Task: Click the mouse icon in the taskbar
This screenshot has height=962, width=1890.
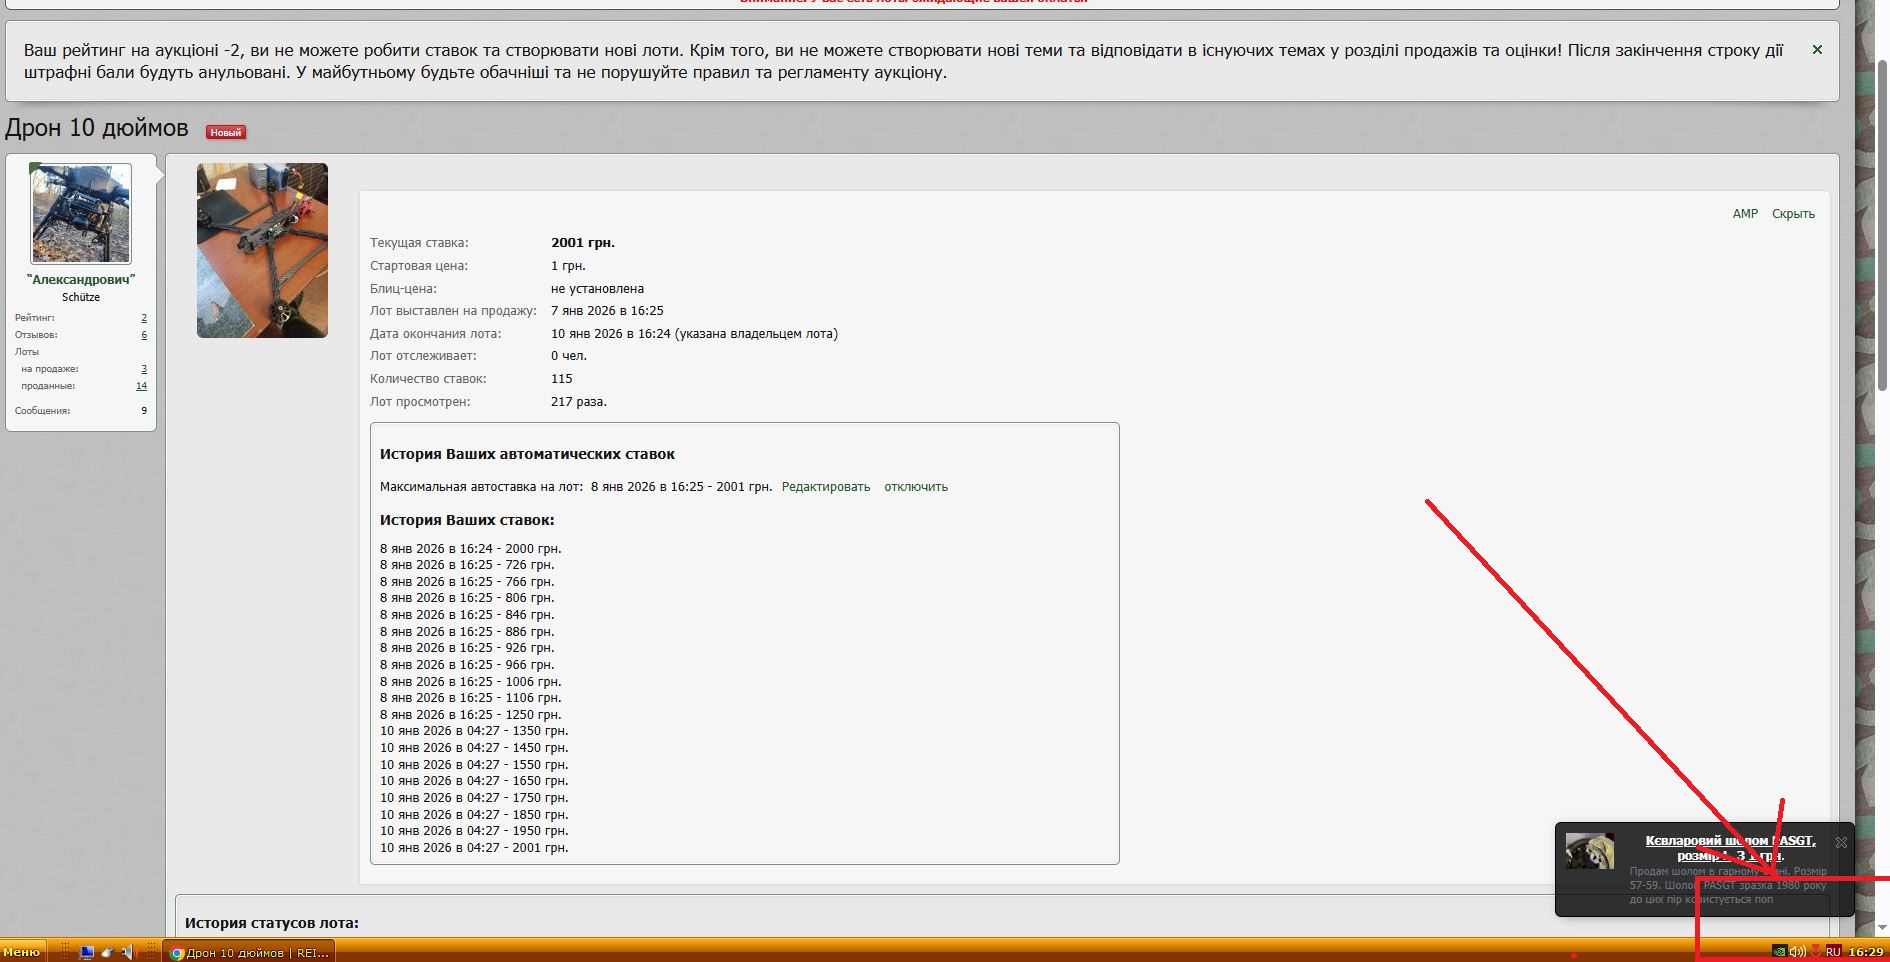Action: 107,952
